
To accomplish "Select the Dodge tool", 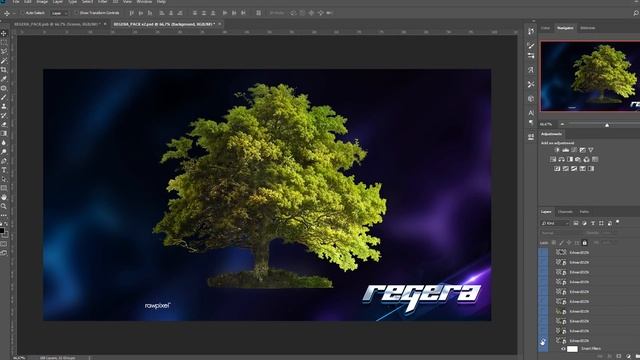I will pyautogui.click(x=4, y=152).
